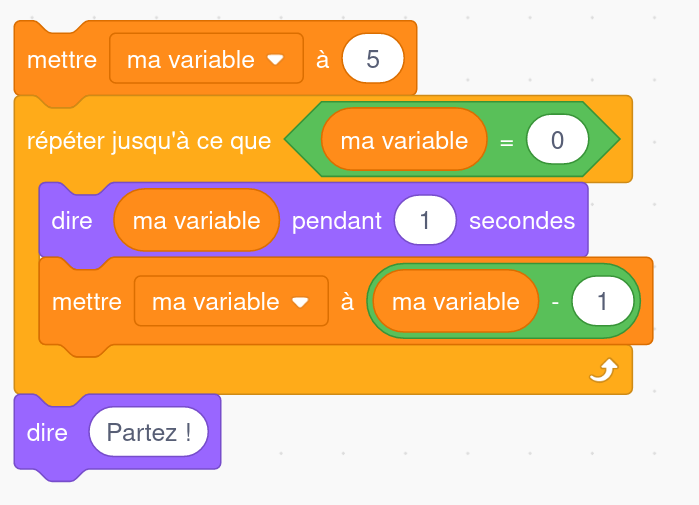Viewport: 699px width, 505px height.
Task: Click the dropdown arrow next to 'ma variable' in the top block
Action: coord(275,59)
